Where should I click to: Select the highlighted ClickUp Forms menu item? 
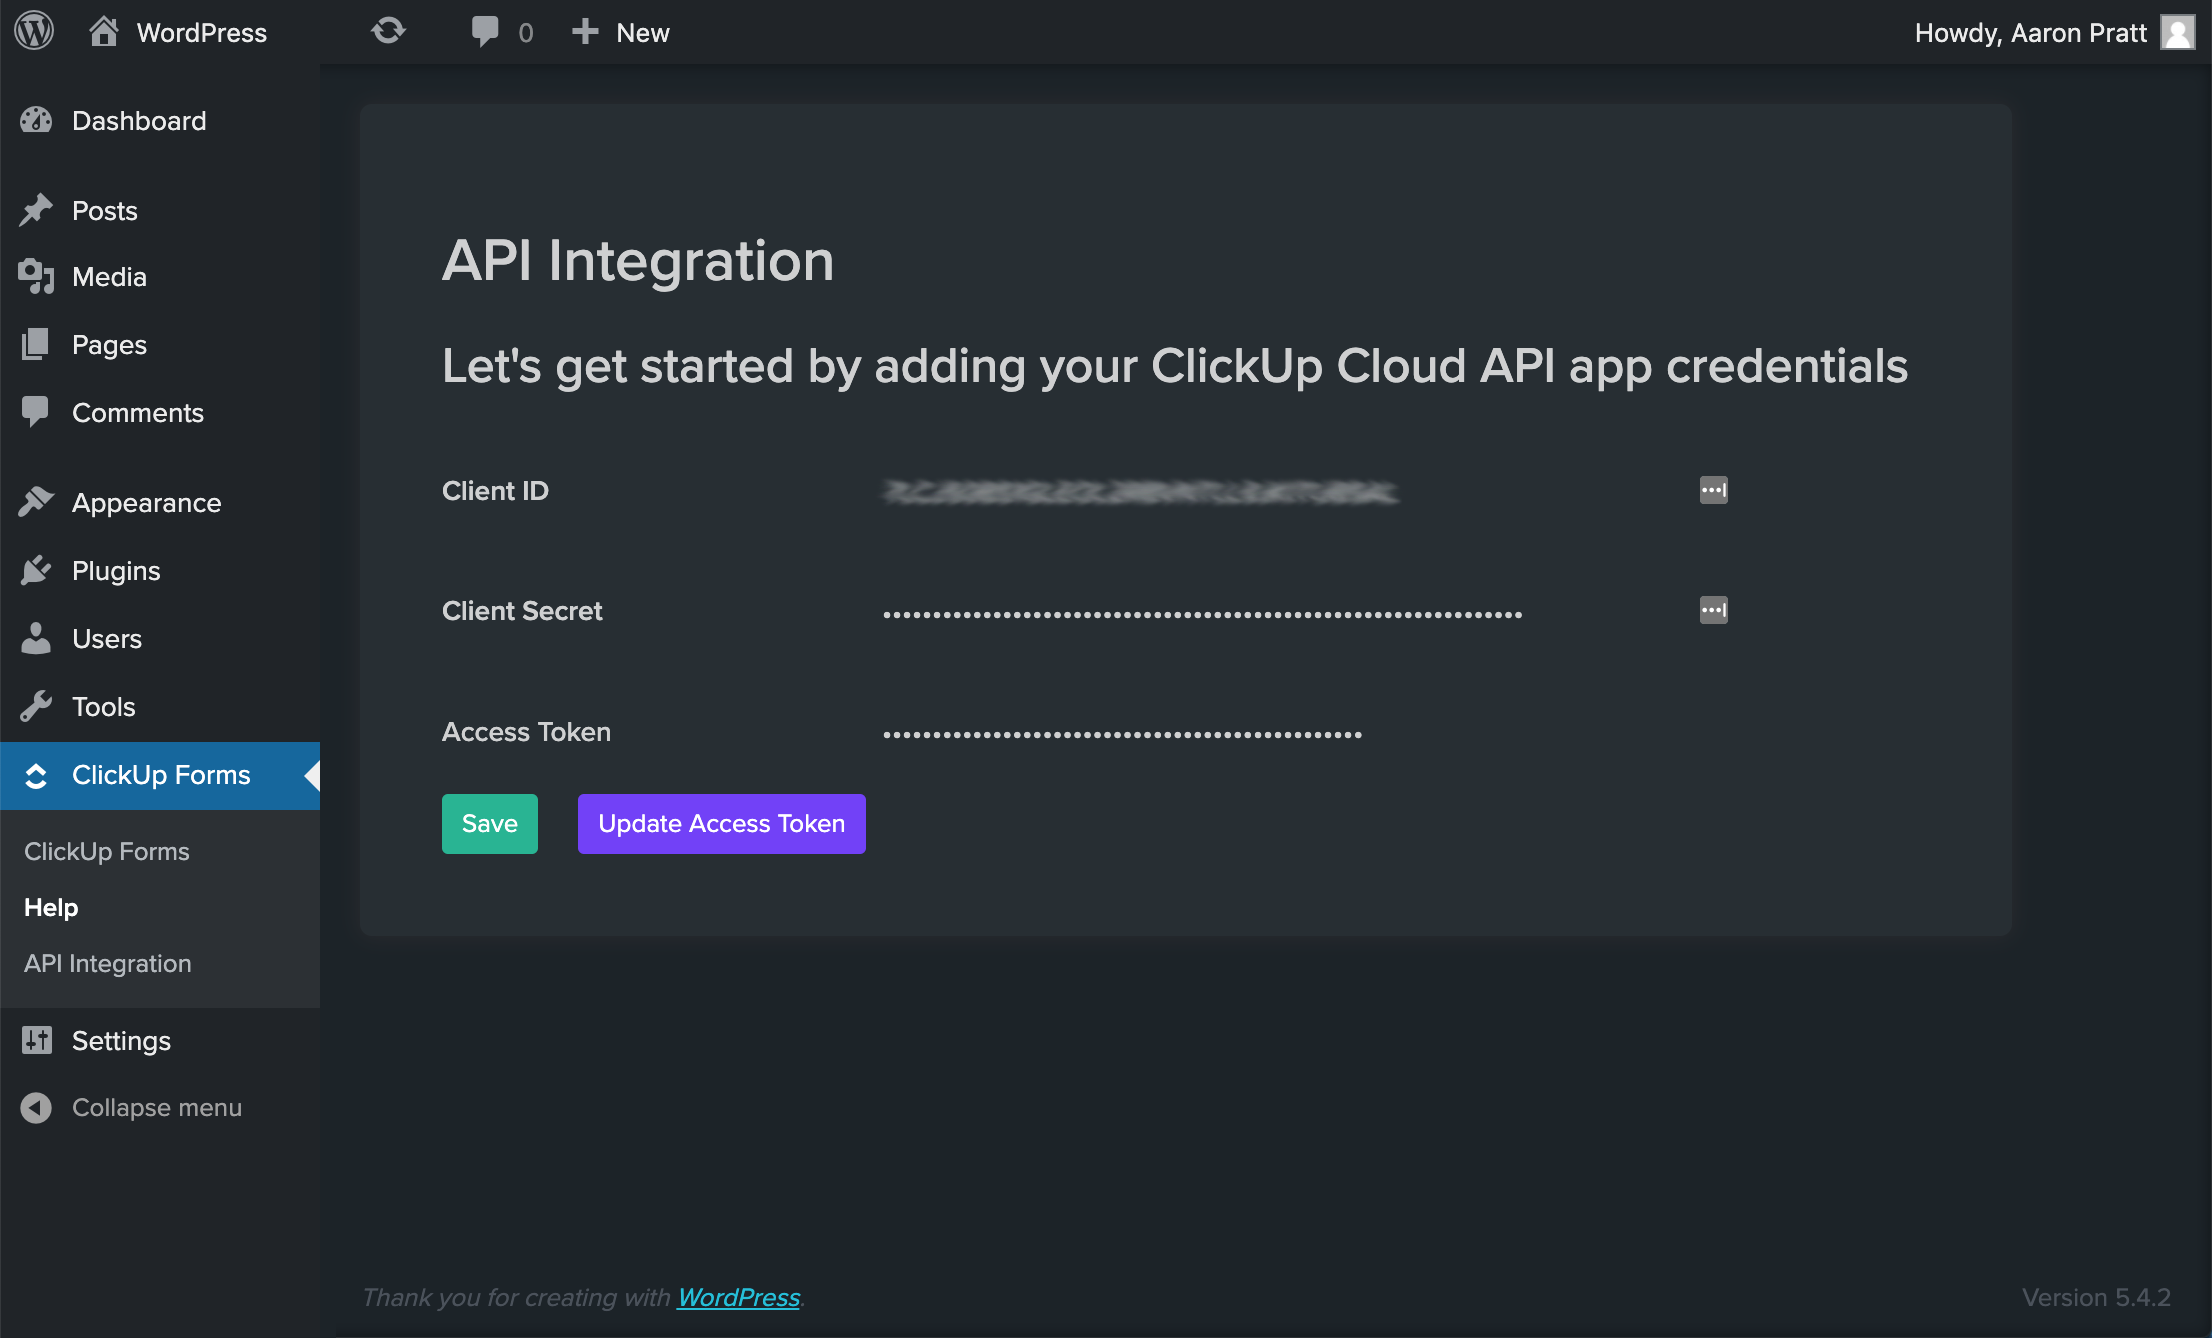(x=160, y=776)
